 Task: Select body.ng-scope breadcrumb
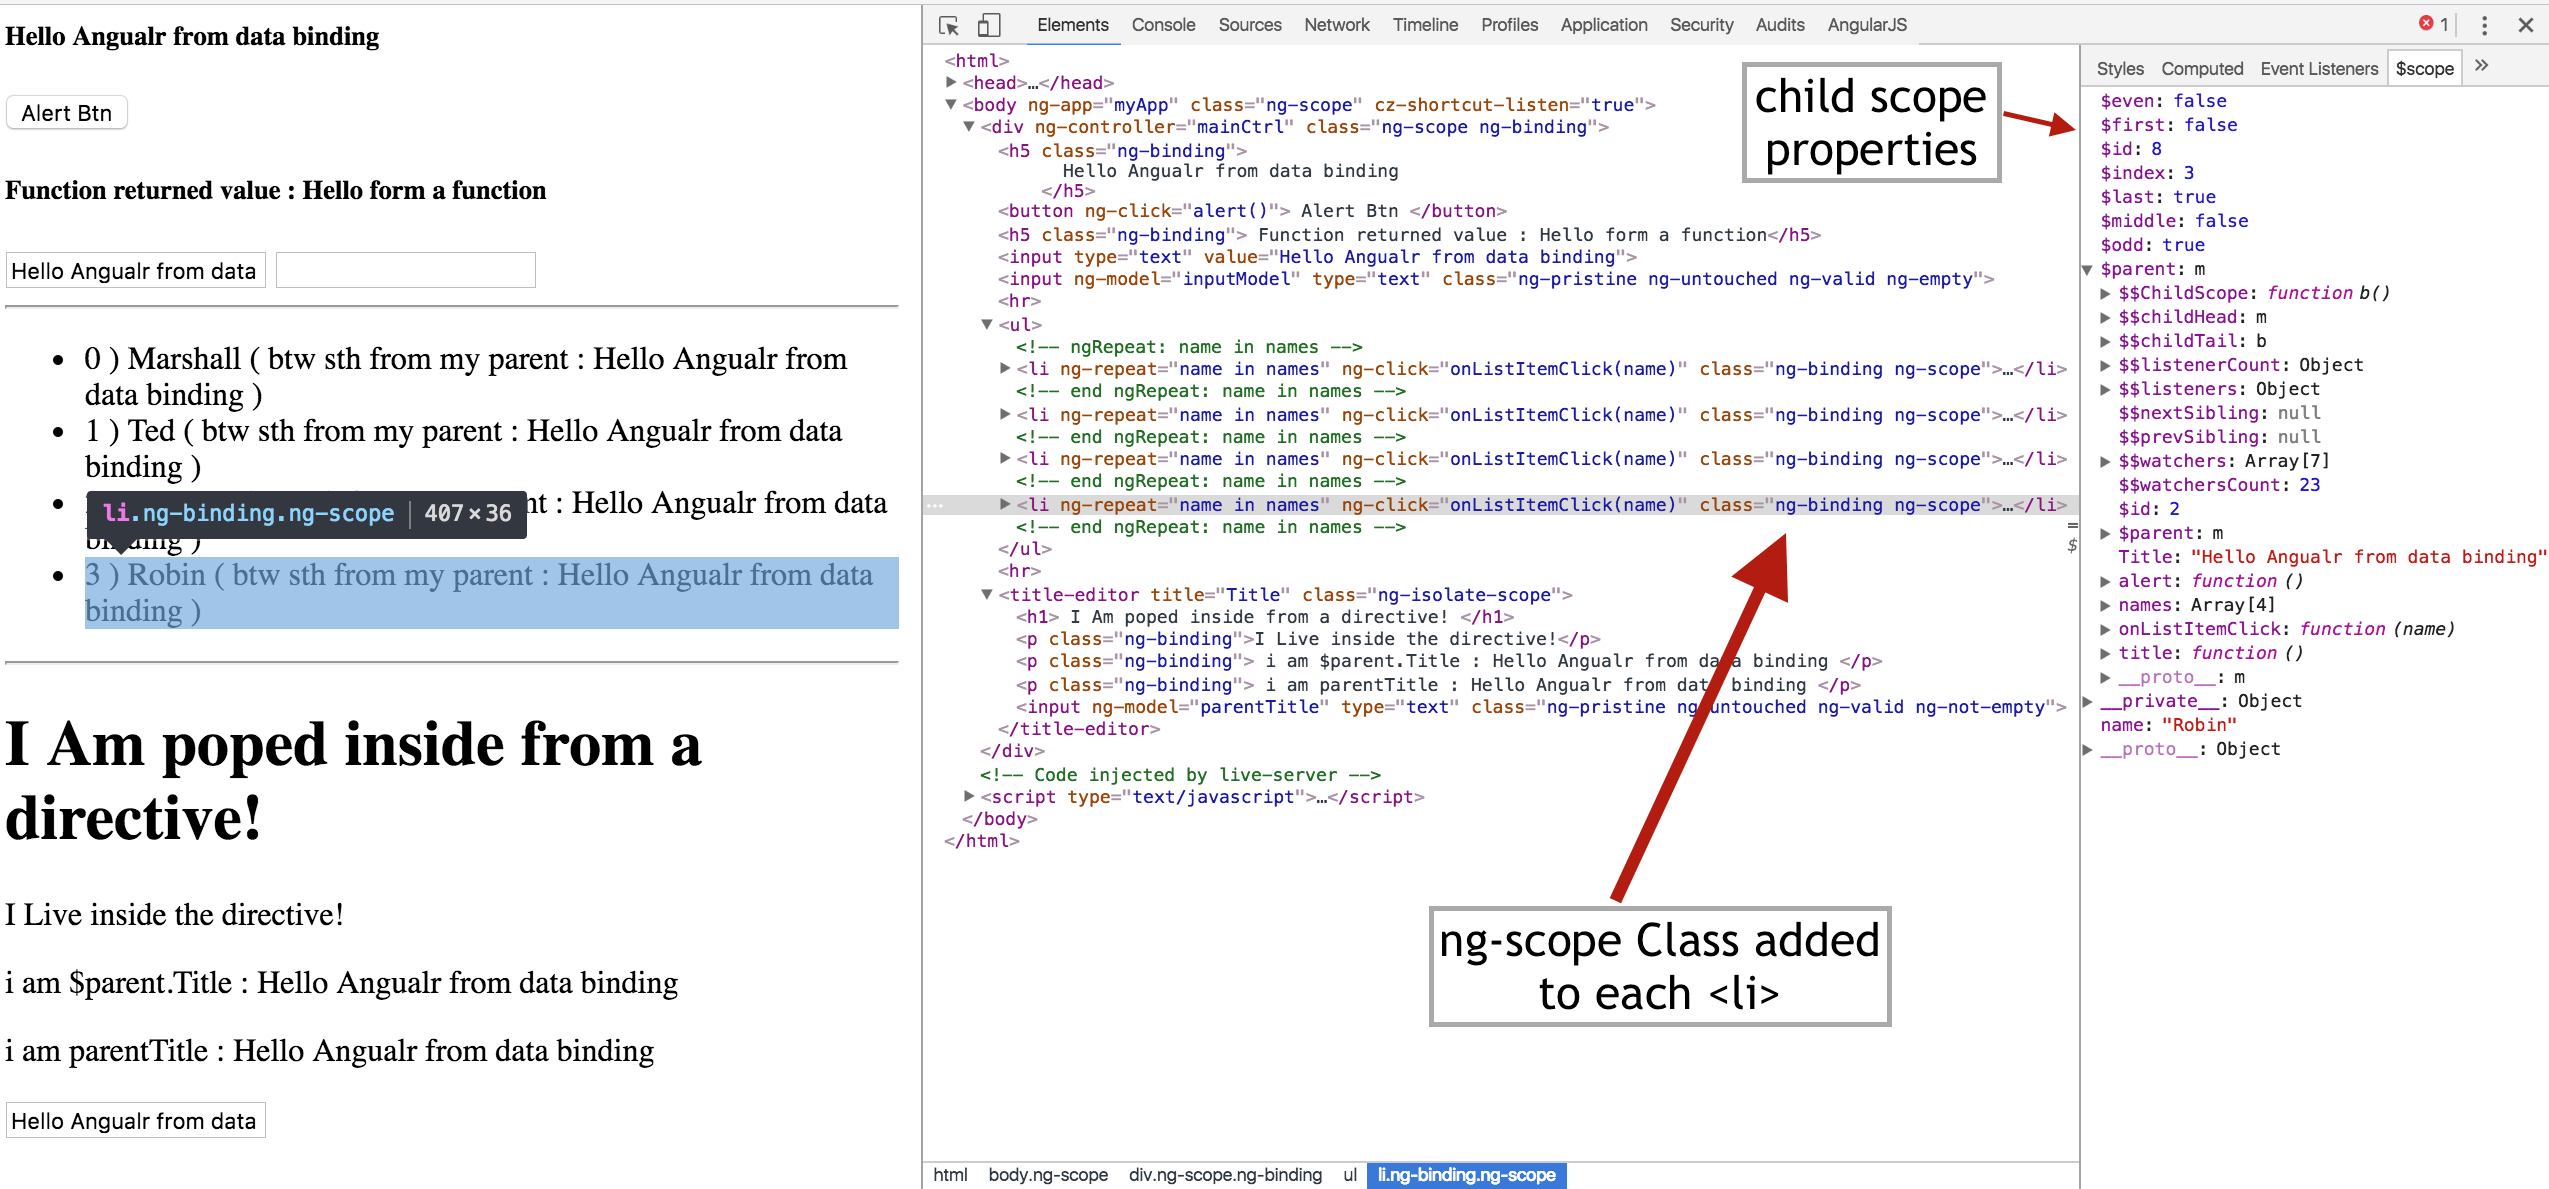(x=1048, y=1175)
